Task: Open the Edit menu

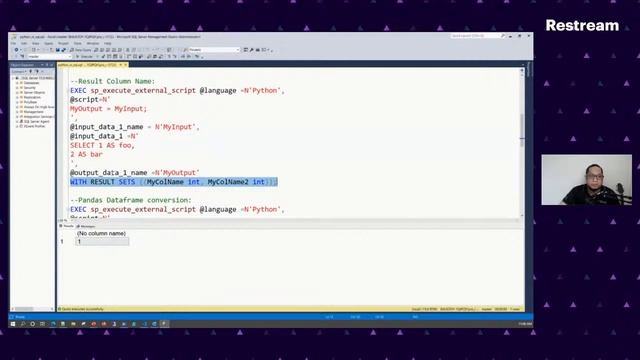Action: coord(24,43)
